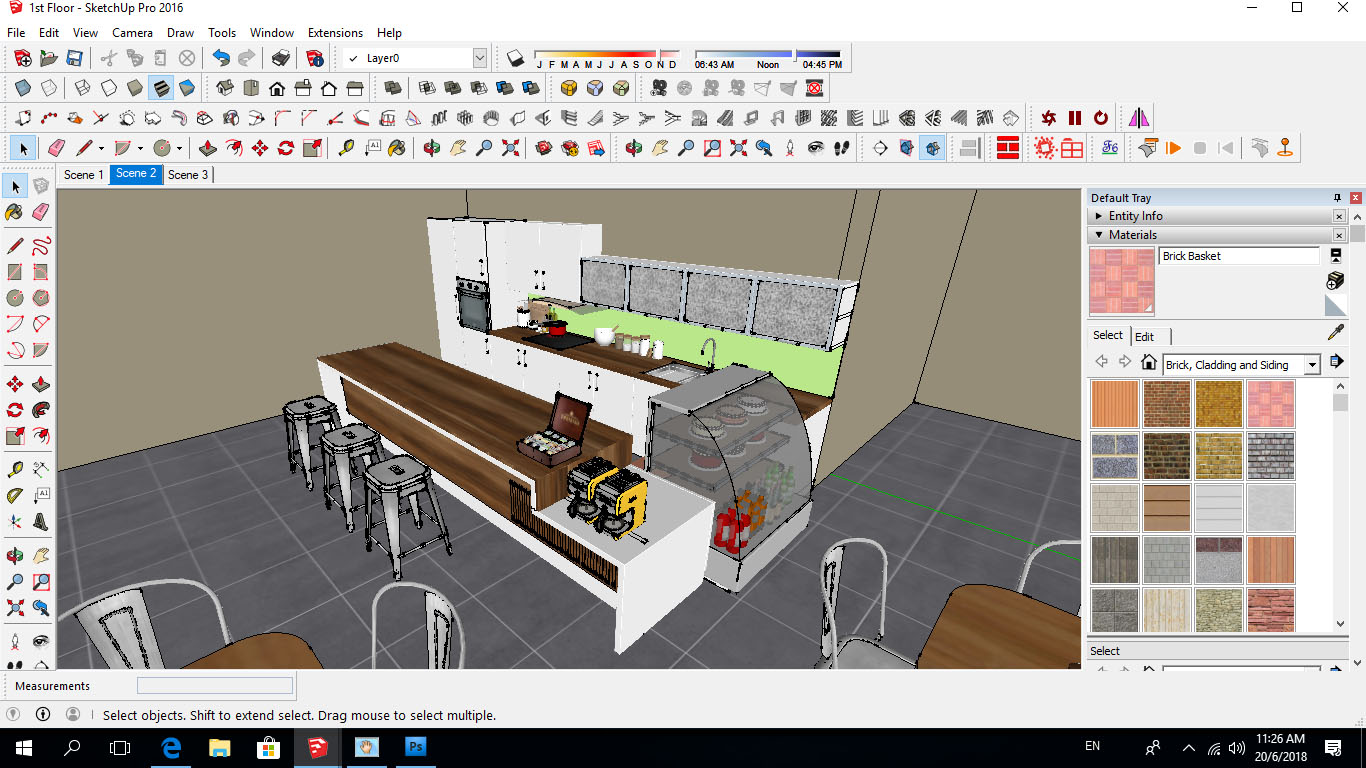The height and width of the screenshot is (768, 1366).
Task: Expand the Entity Info panel
Action: 1098,216
